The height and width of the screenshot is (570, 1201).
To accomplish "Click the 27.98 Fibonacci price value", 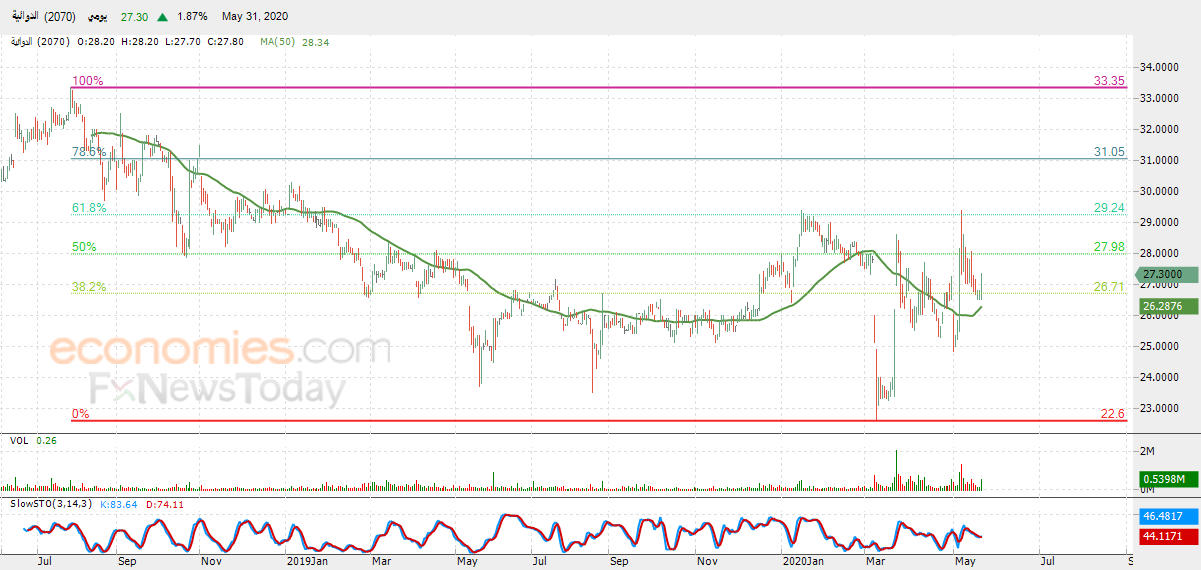I will pyautogui.click(x=1110, y=246).
